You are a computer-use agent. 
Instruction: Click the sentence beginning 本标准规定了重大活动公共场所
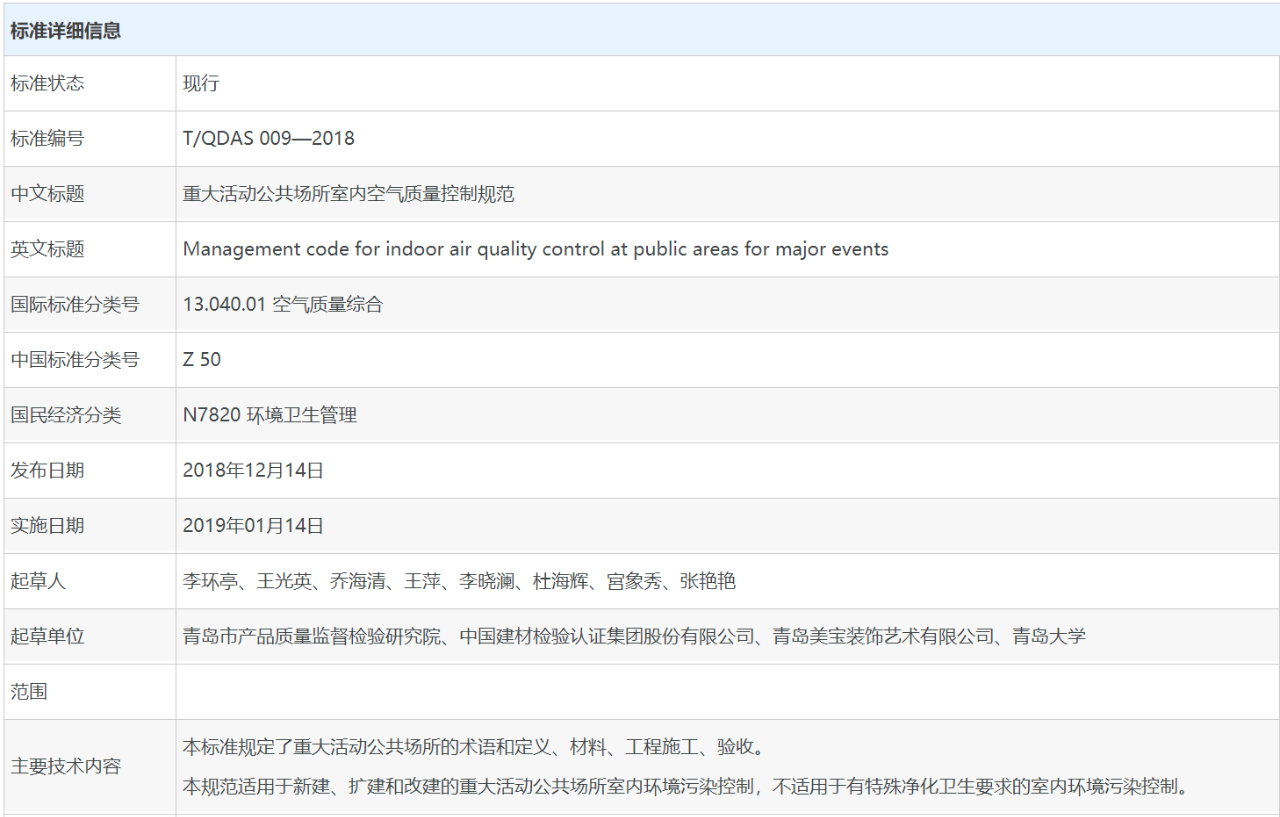coord(474,748)
